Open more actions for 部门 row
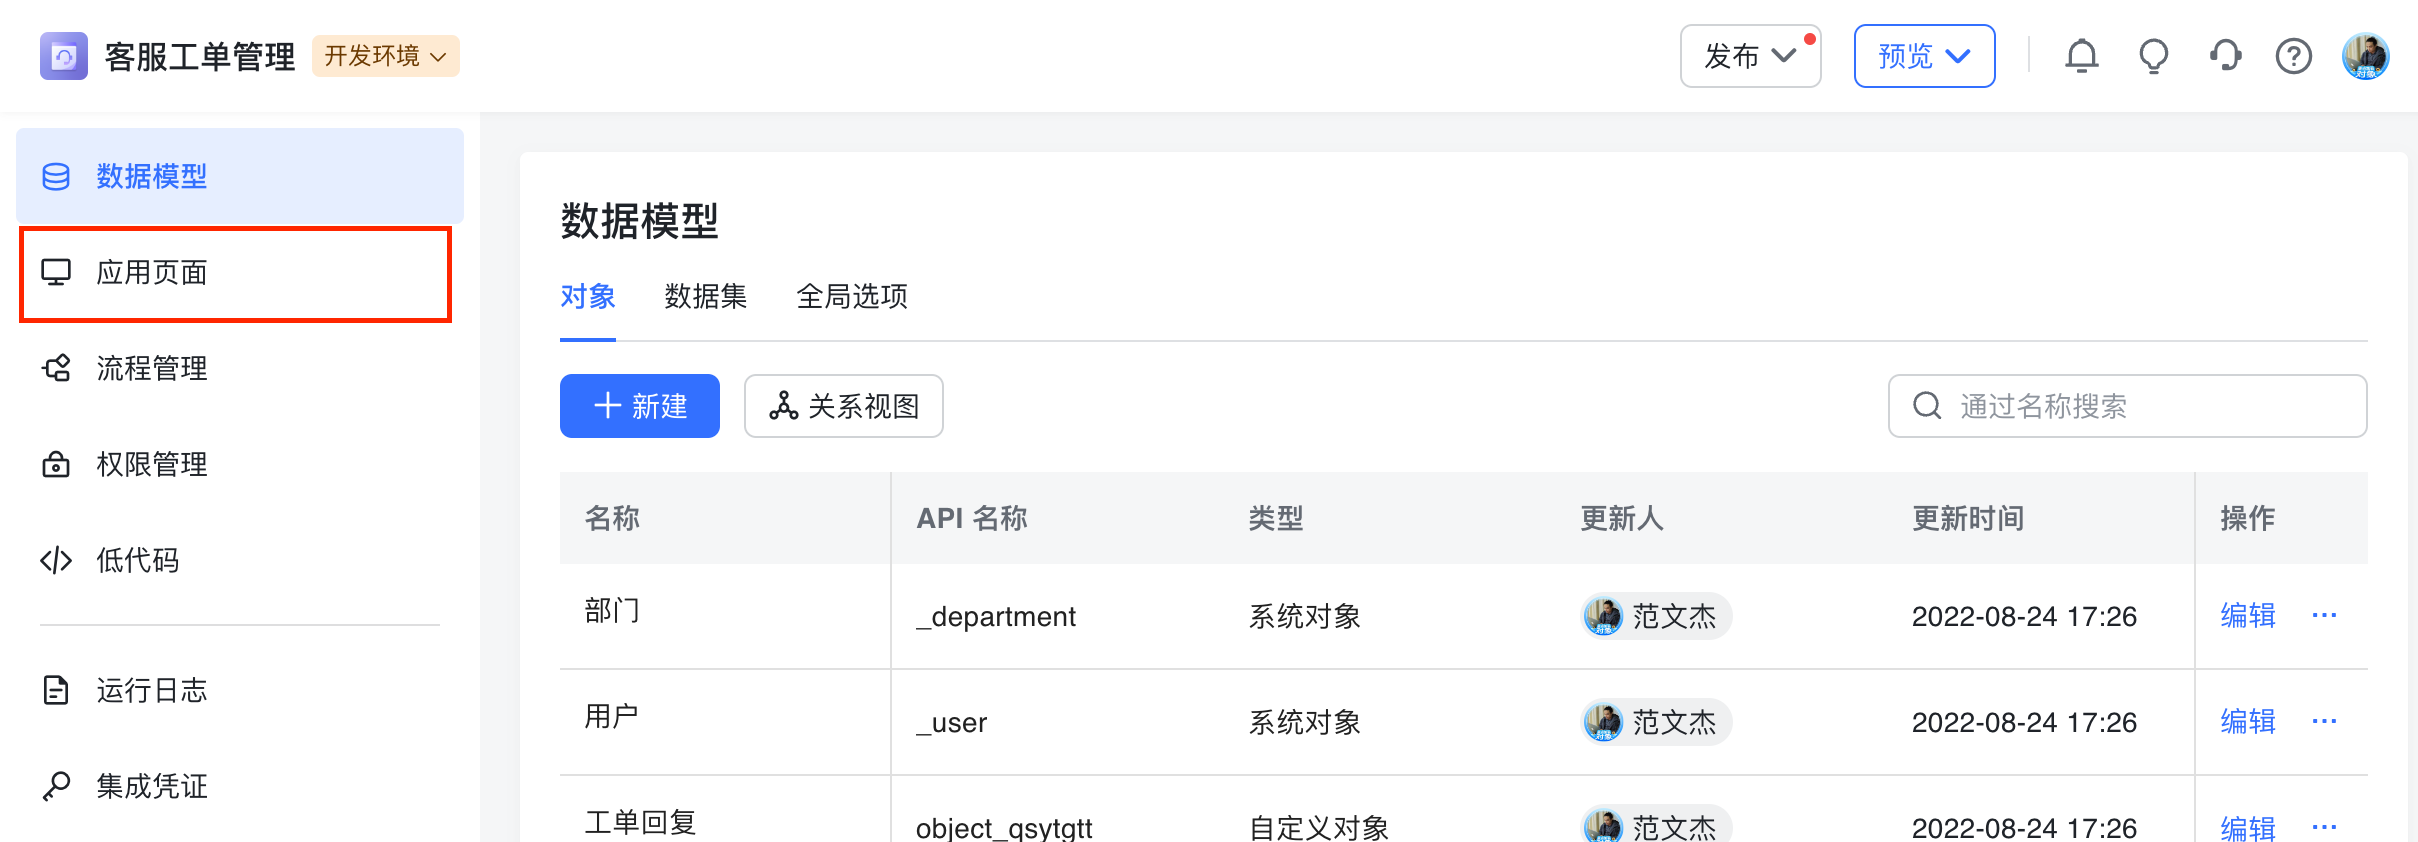This screenshot has height=842, width=2418. pos(2324,616)
